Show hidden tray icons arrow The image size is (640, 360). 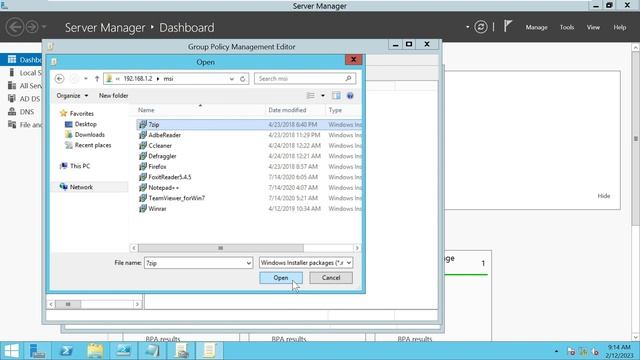[x=556, y=351]
